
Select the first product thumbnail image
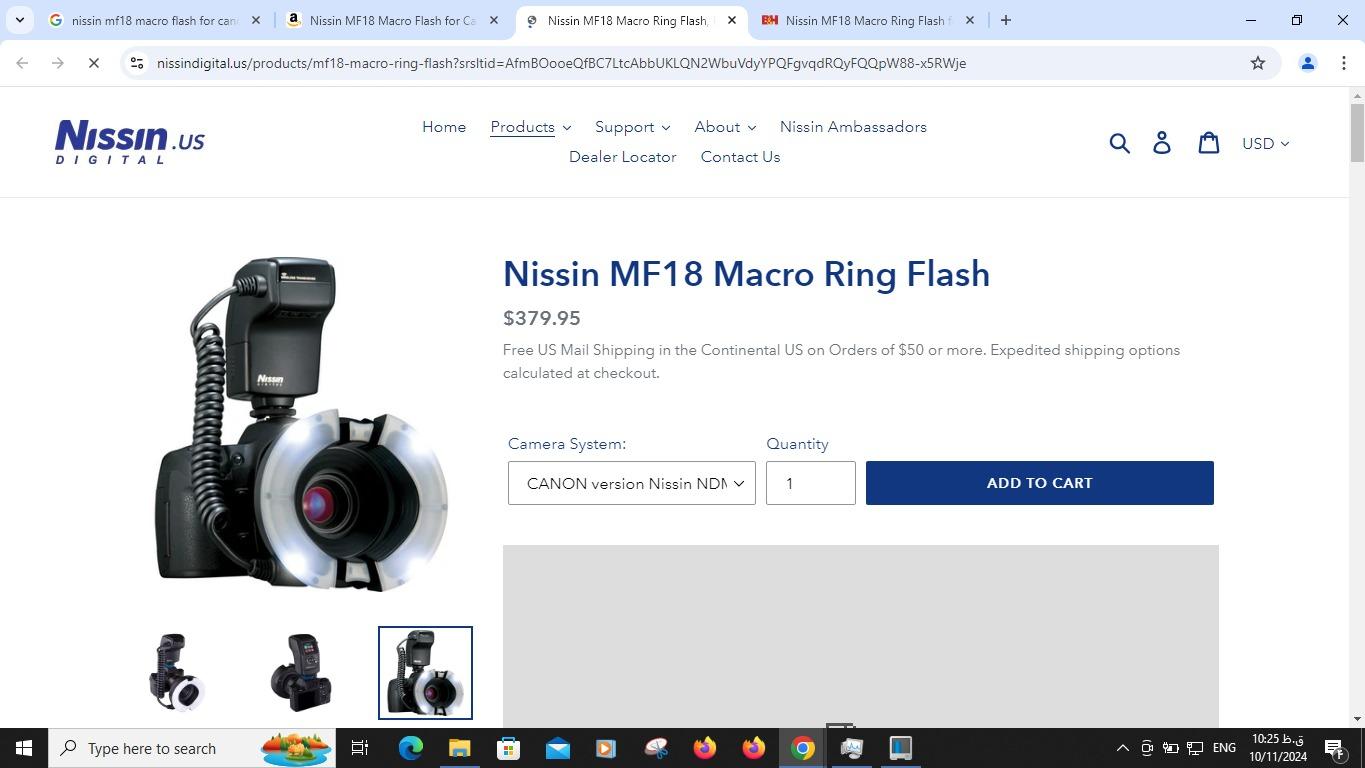[177, 672]
